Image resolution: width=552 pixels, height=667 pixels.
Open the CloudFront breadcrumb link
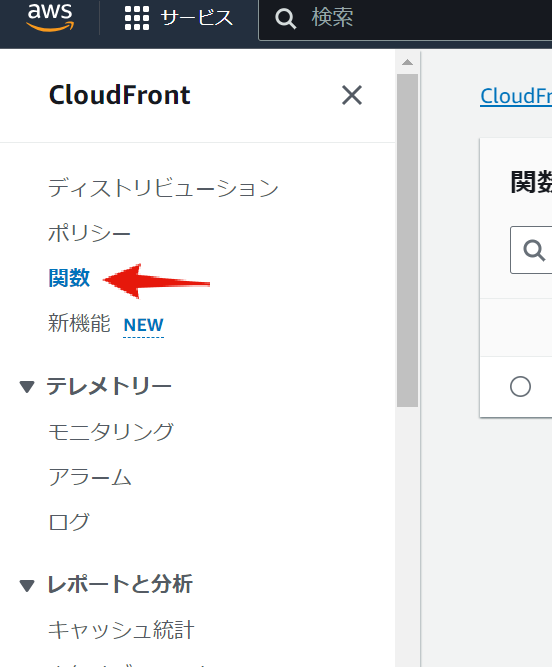pyautogui.click(x=516, y=96)
